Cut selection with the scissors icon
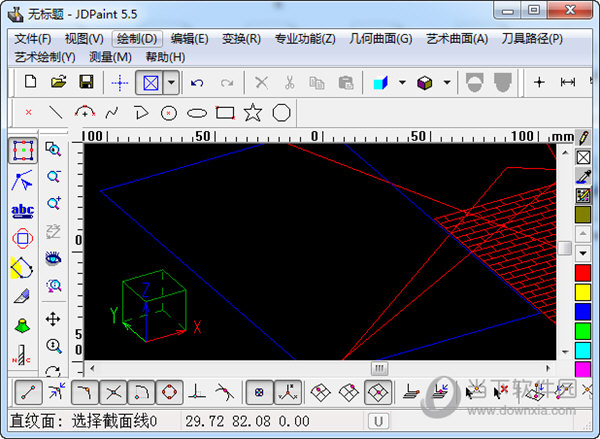This screenshot has height=439, width=600. click(290, 82)
